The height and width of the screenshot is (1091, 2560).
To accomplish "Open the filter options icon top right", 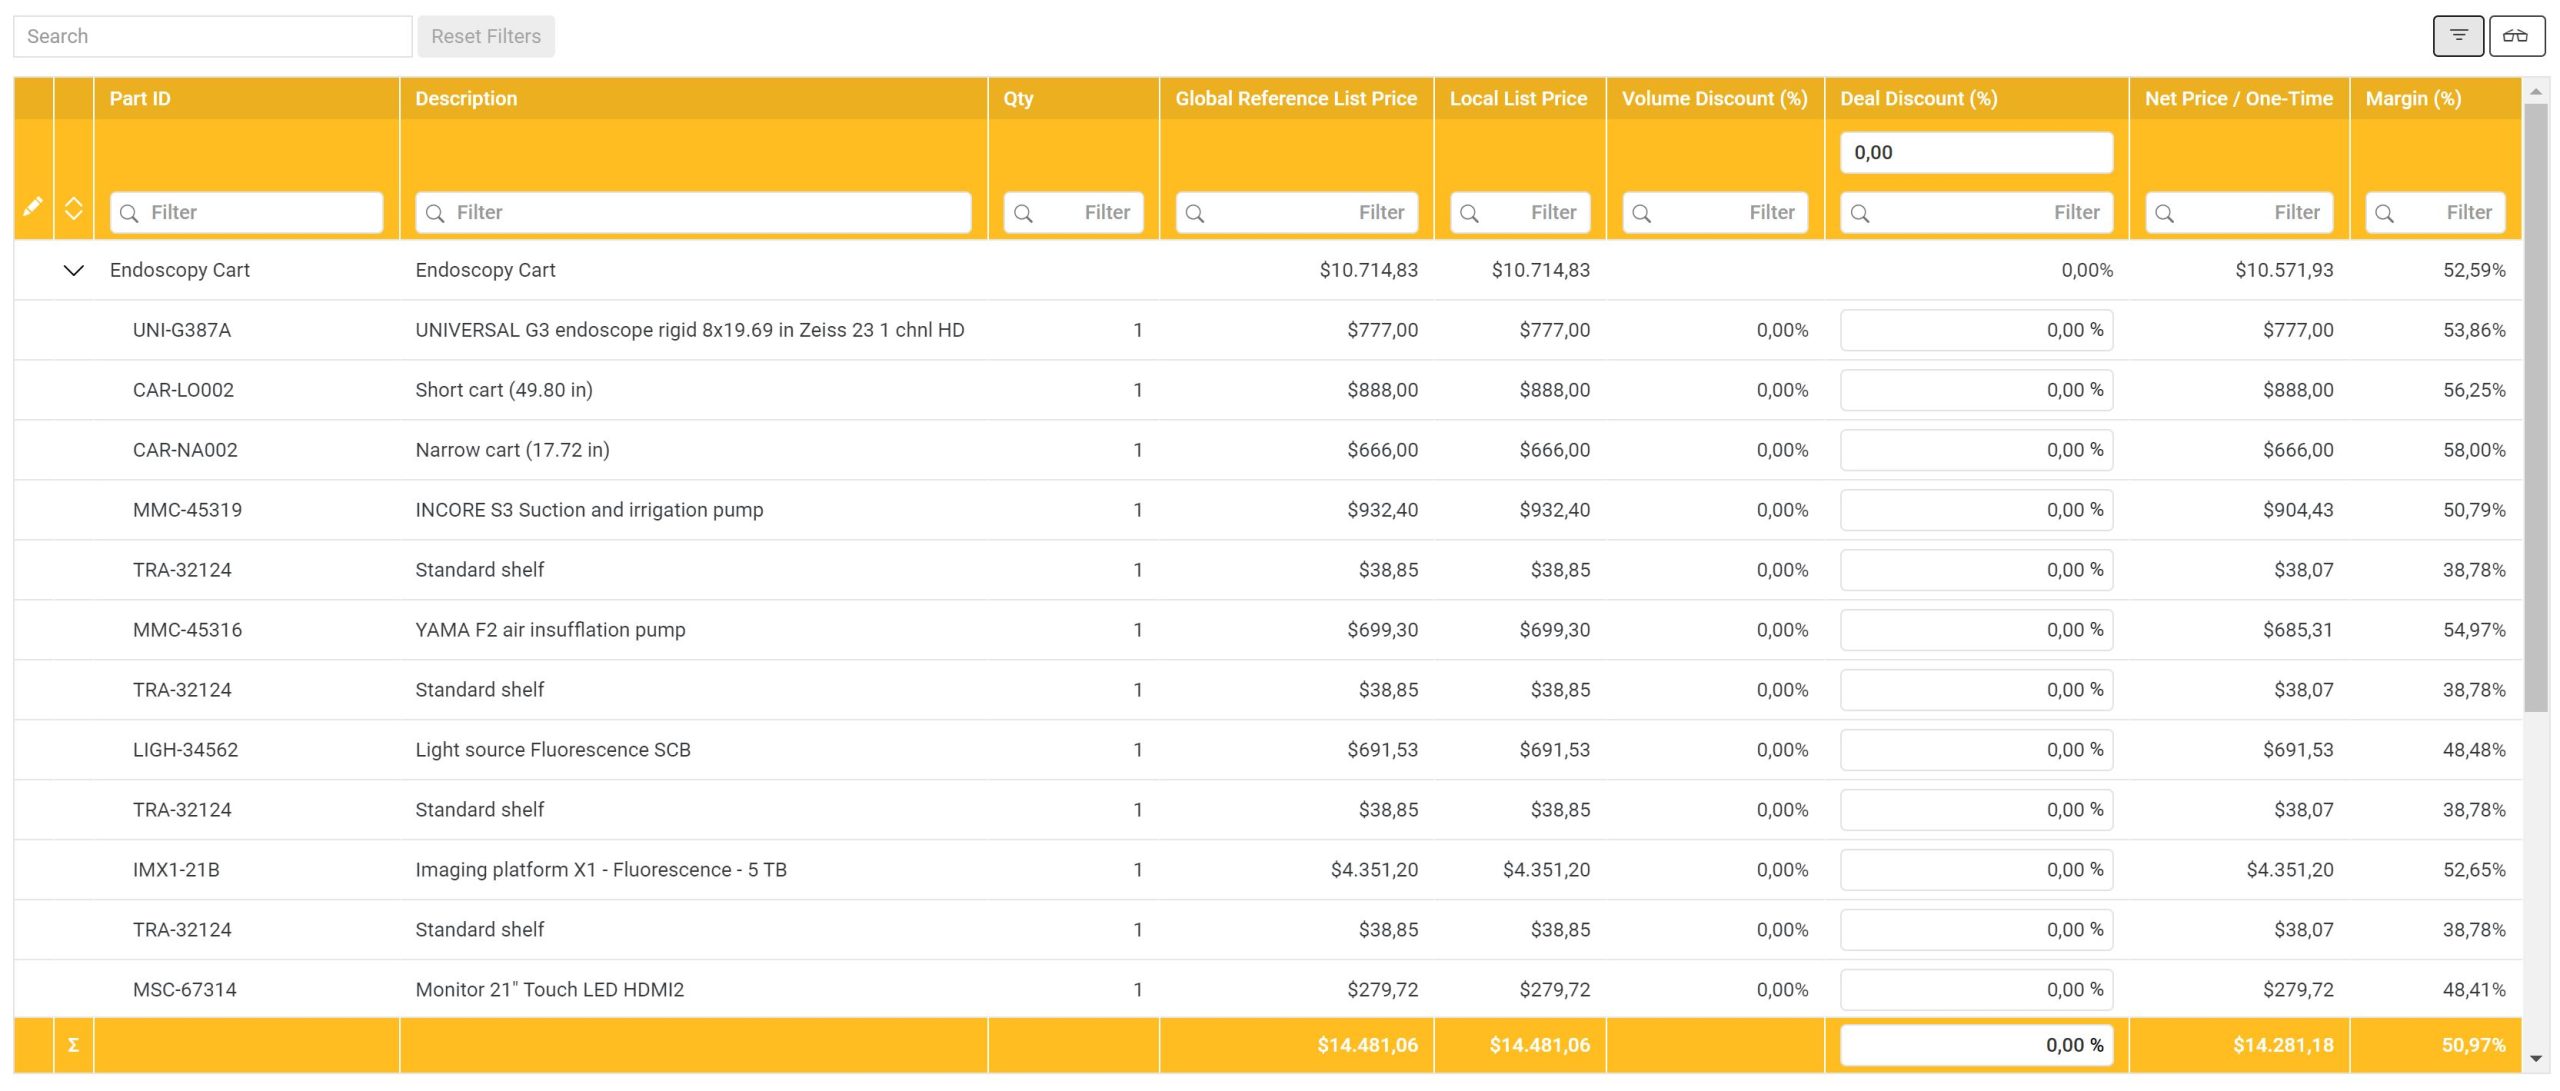I will coord(2458,35).
